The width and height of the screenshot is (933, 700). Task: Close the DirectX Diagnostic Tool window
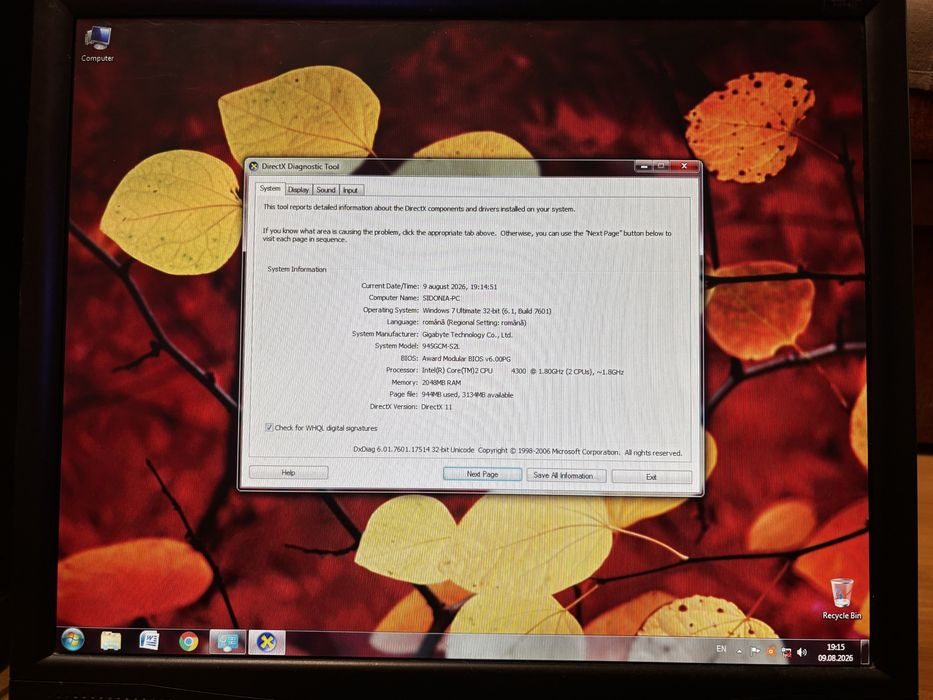tap(684, 166)
